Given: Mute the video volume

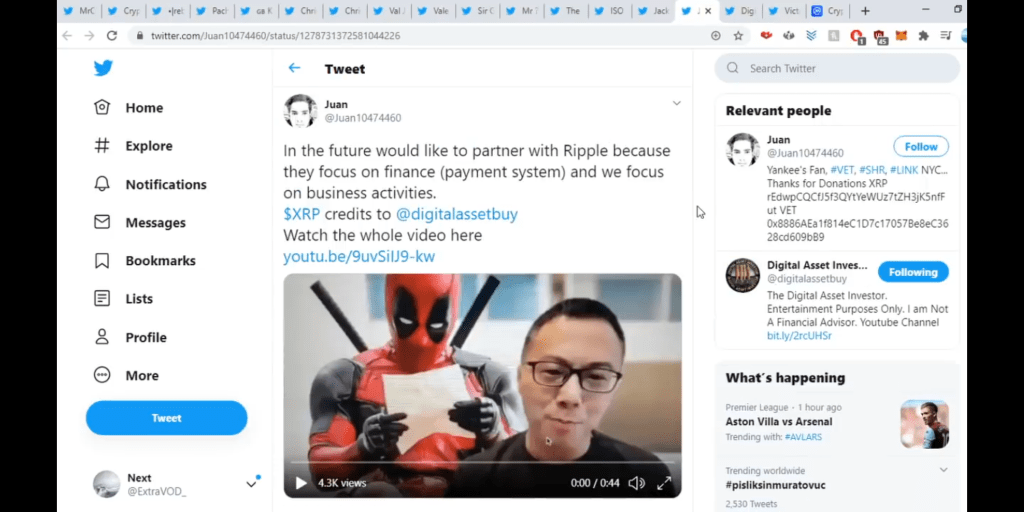Looking at the screenshot, I should pyautogui.click(x=636, y=483).
